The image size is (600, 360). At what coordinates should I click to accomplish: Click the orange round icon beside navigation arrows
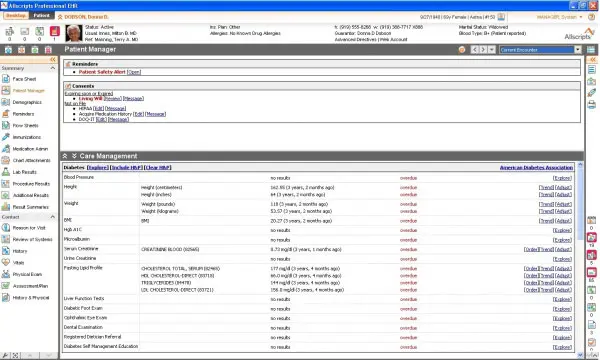click(462, 50)
